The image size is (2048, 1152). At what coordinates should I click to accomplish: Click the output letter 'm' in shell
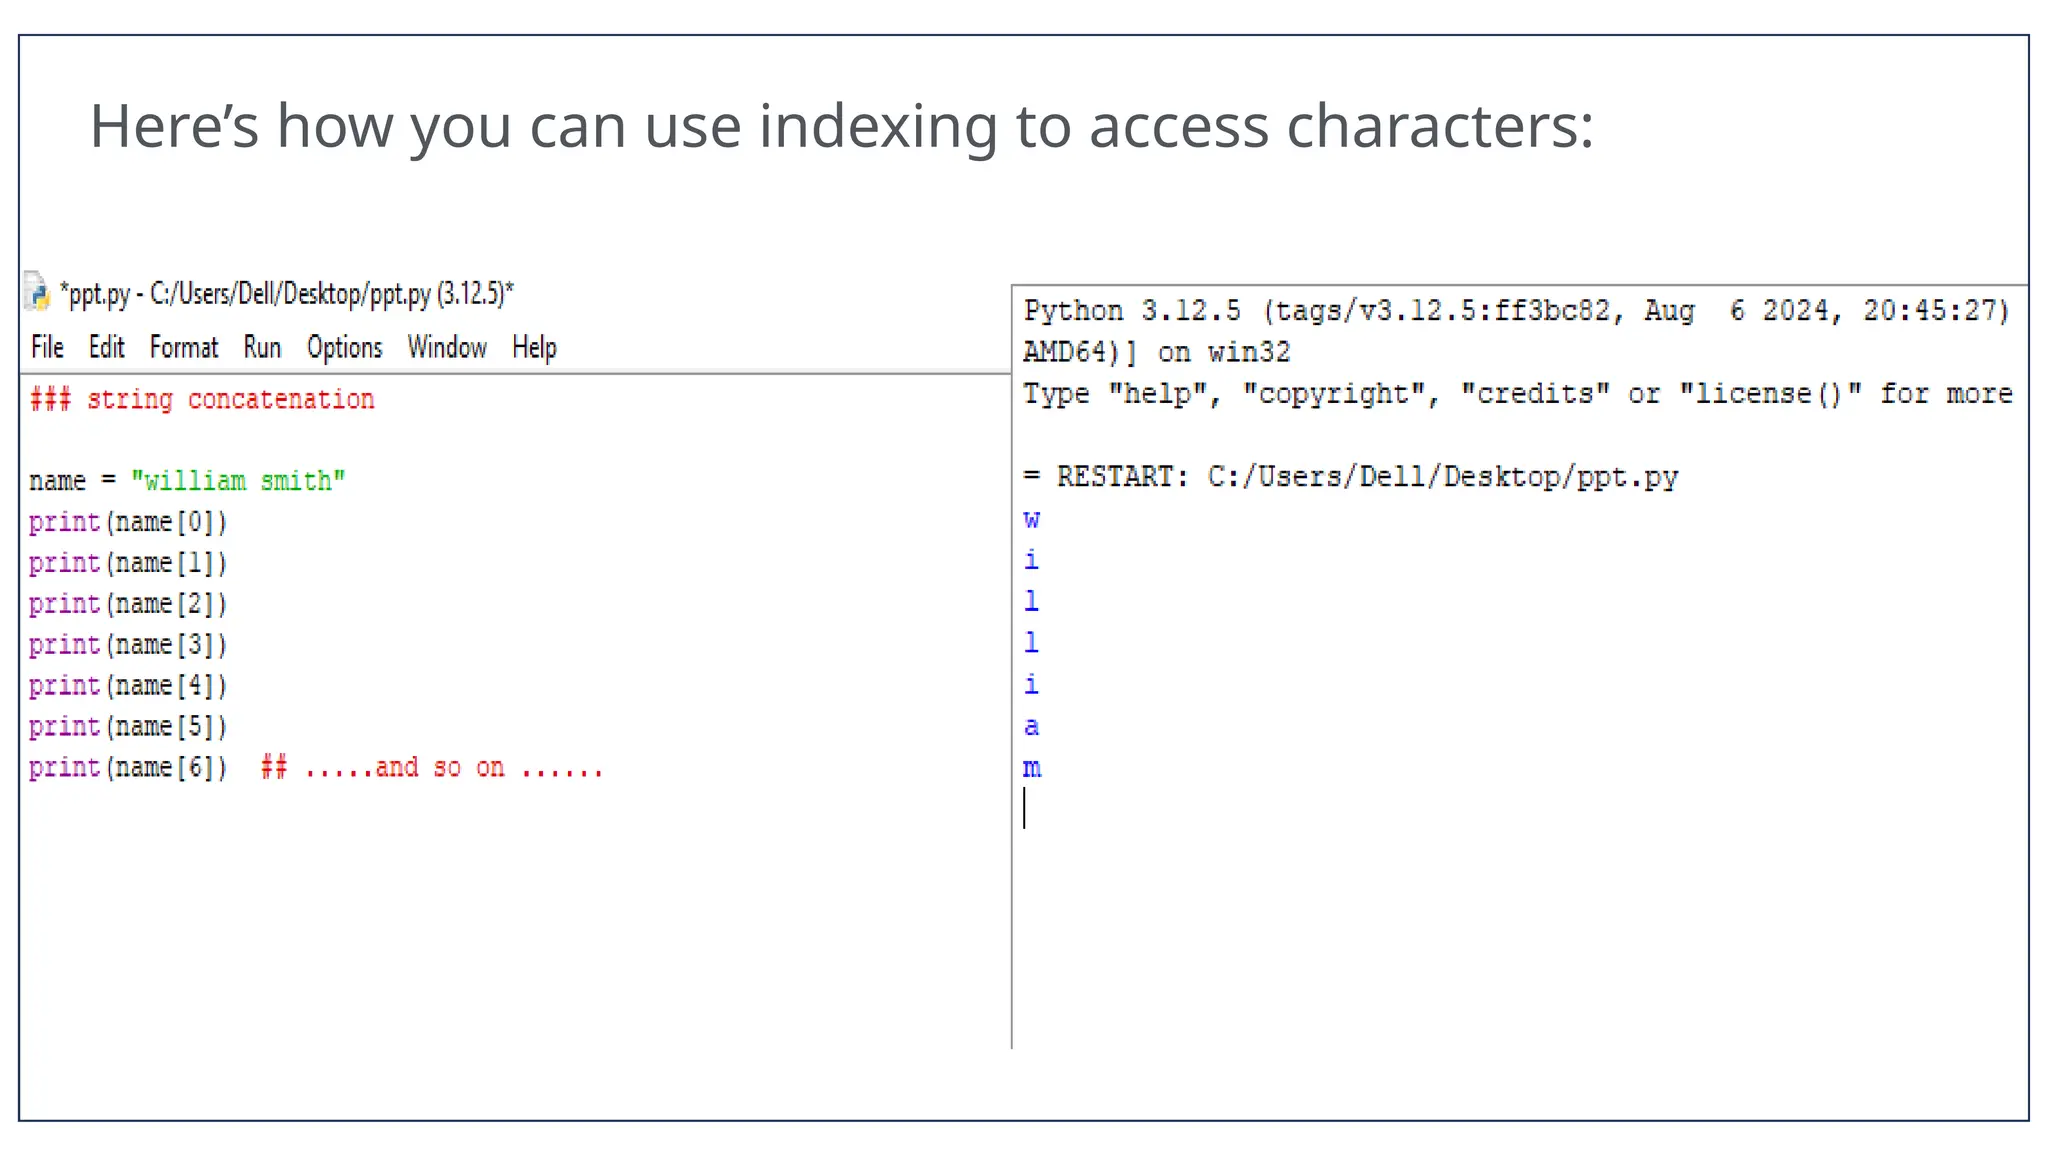tap(1032, 768)
